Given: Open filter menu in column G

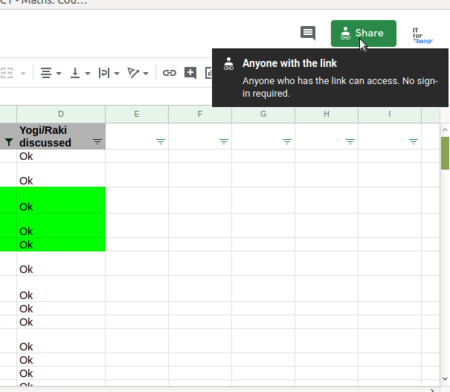Looking at the screenshot, I should (287, 142).
